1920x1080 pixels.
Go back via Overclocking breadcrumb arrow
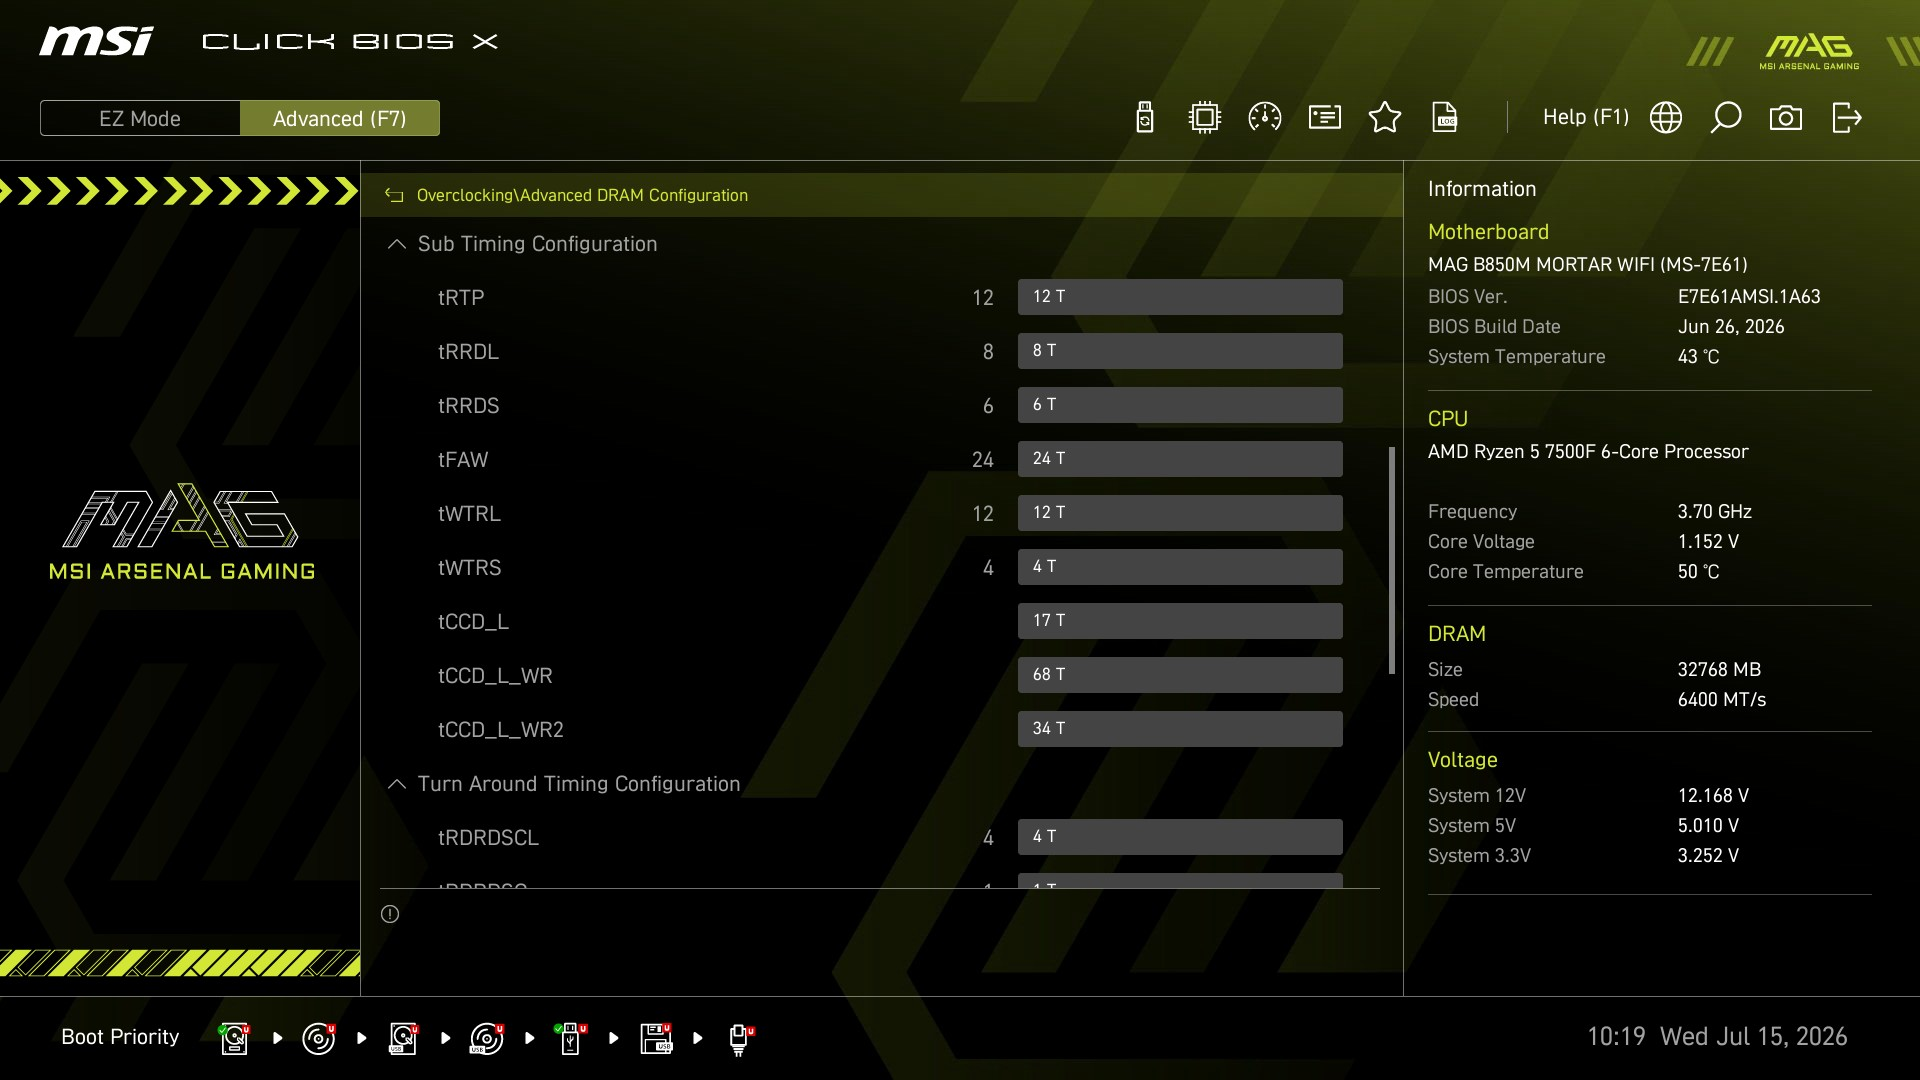[x=394, y=196]
